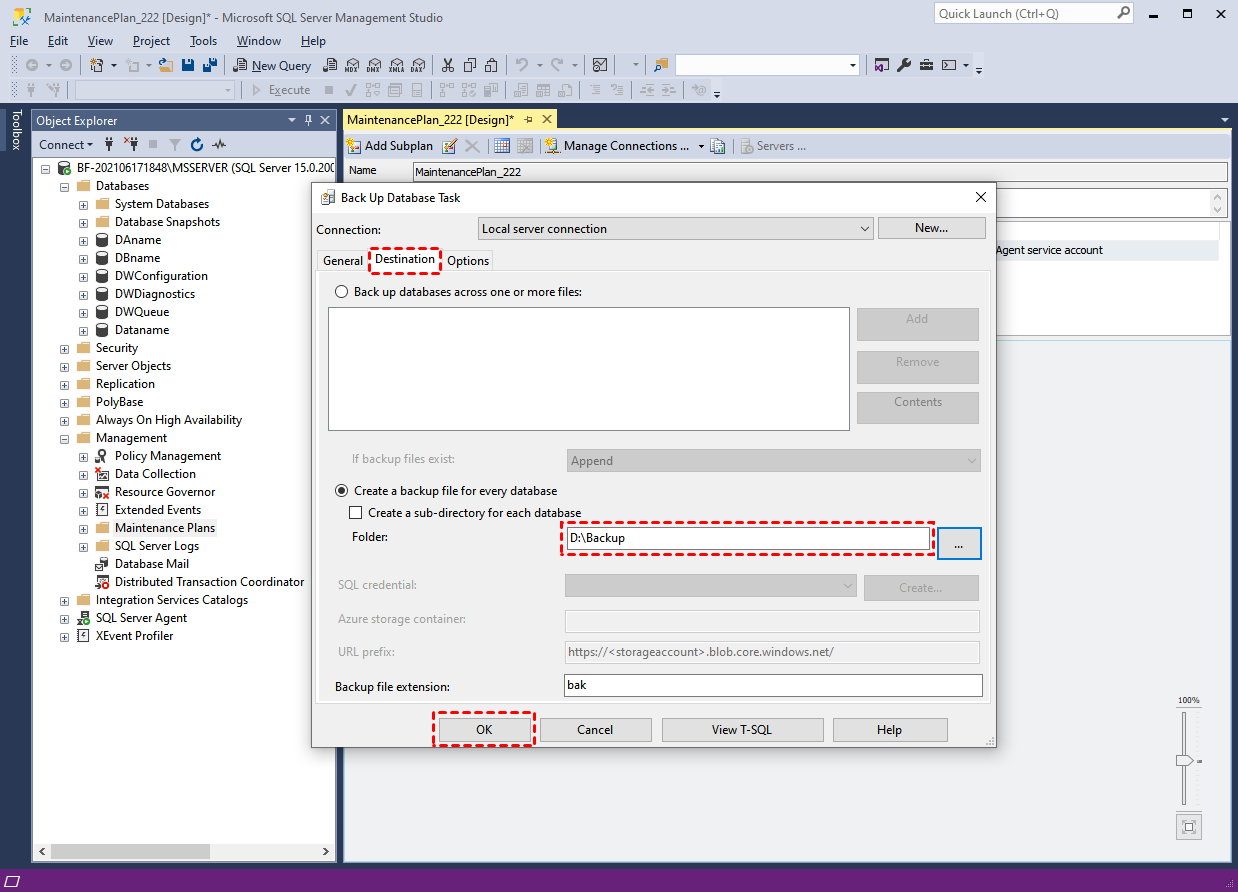Expand the Security folder node

point(64,348)
